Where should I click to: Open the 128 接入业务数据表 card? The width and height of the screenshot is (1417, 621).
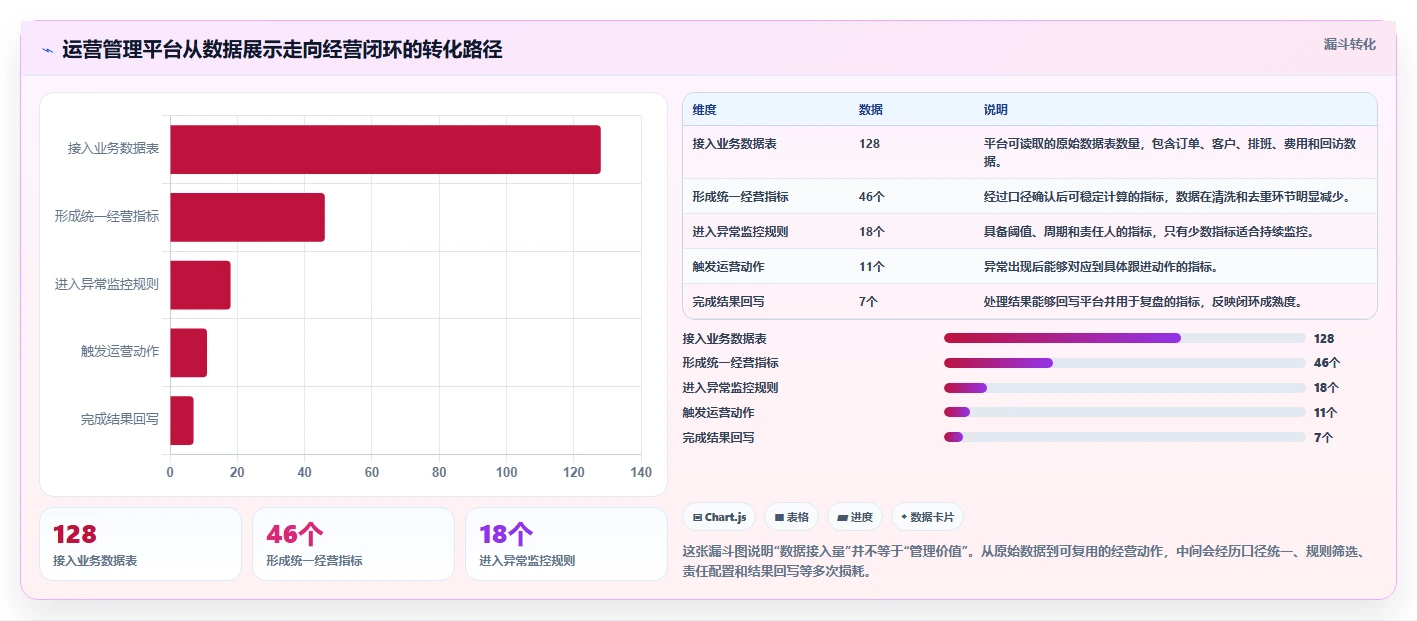pyautogui.click(x=140, y=544)
